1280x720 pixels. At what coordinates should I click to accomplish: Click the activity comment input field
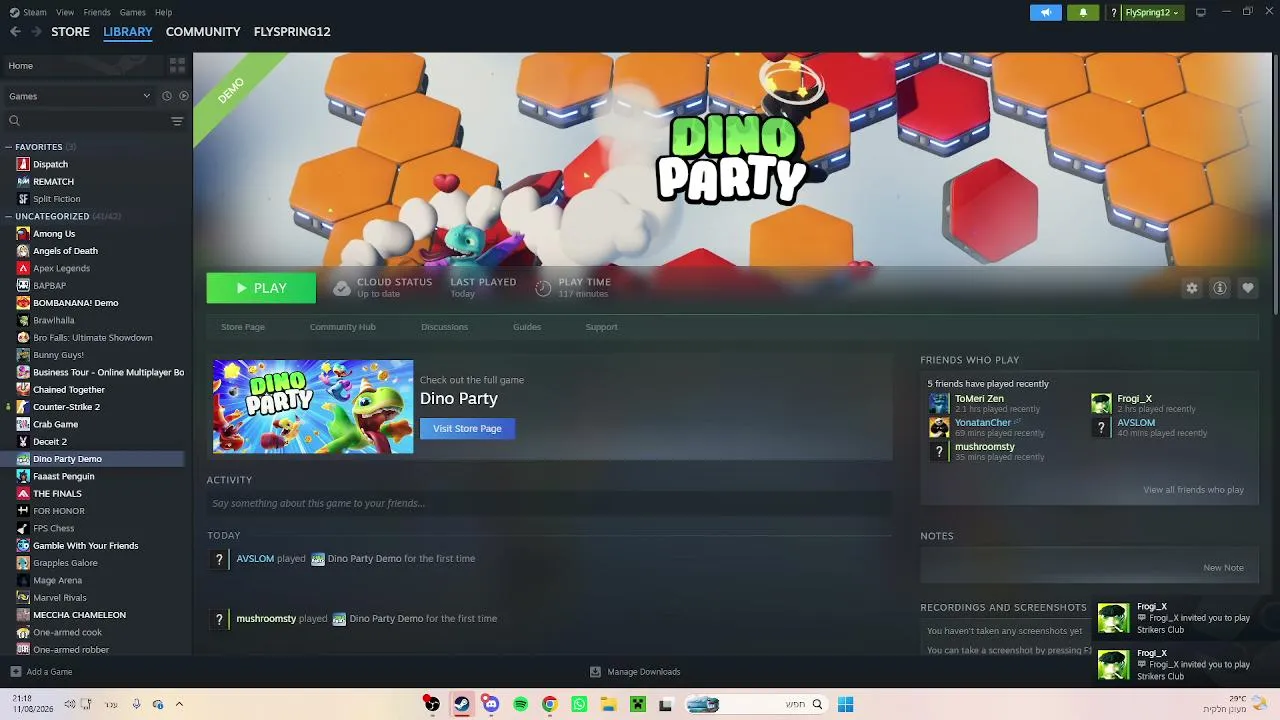[x=549, y=503]
